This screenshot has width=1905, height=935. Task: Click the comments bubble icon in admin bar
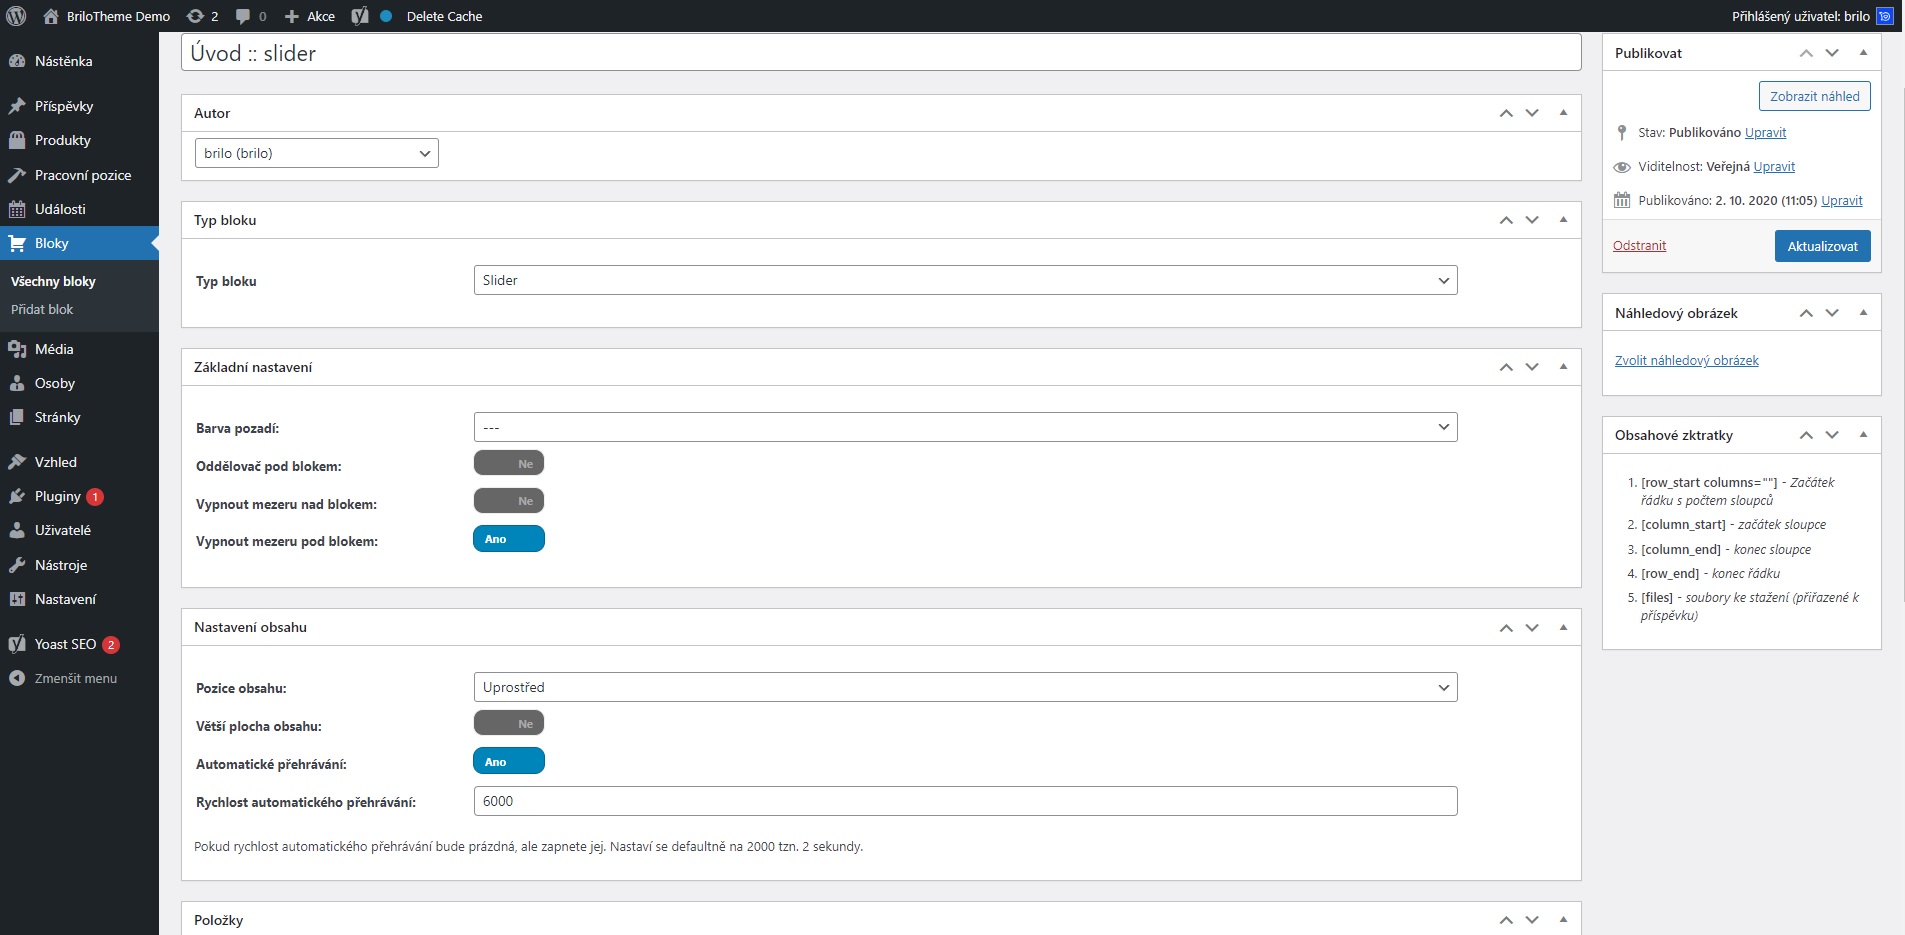243,16
